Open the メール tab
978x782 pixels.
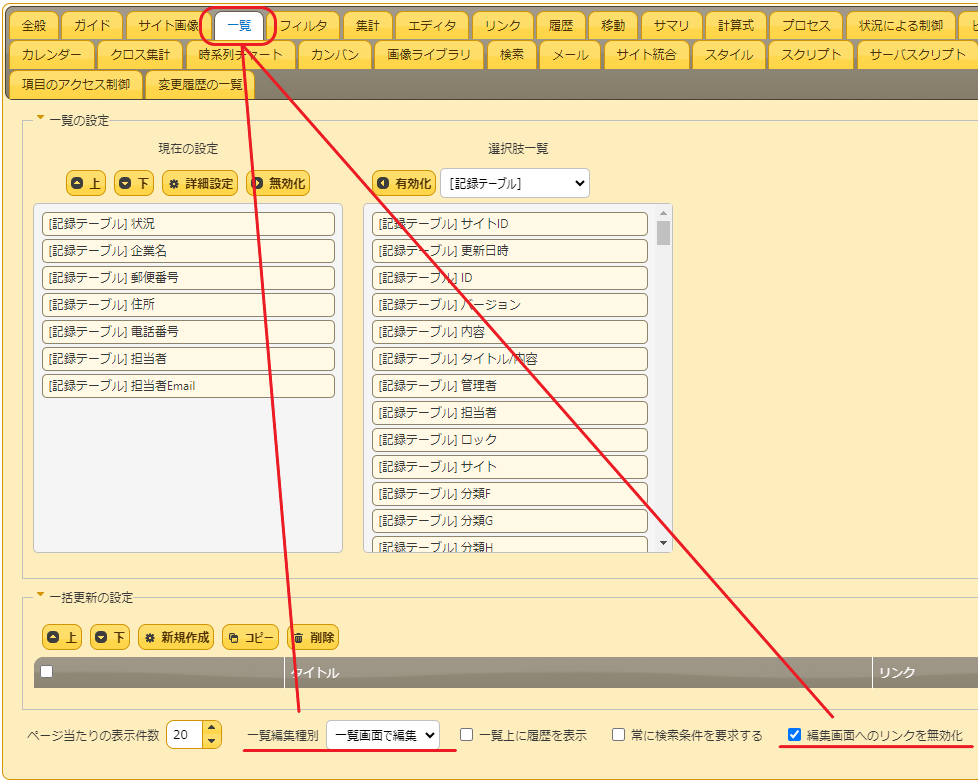coord(570,55)
